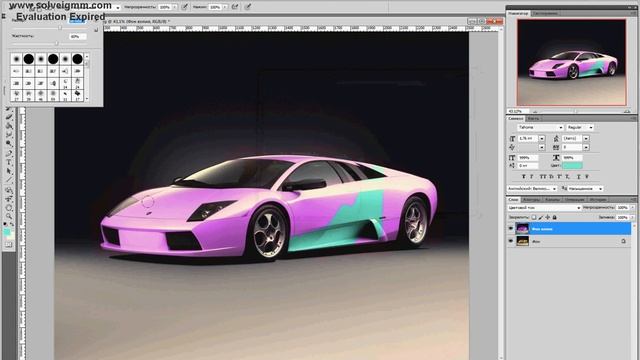This screenshot has width=640, height=360.
Task: Toggle subscript text style
Action: [567, 177]
